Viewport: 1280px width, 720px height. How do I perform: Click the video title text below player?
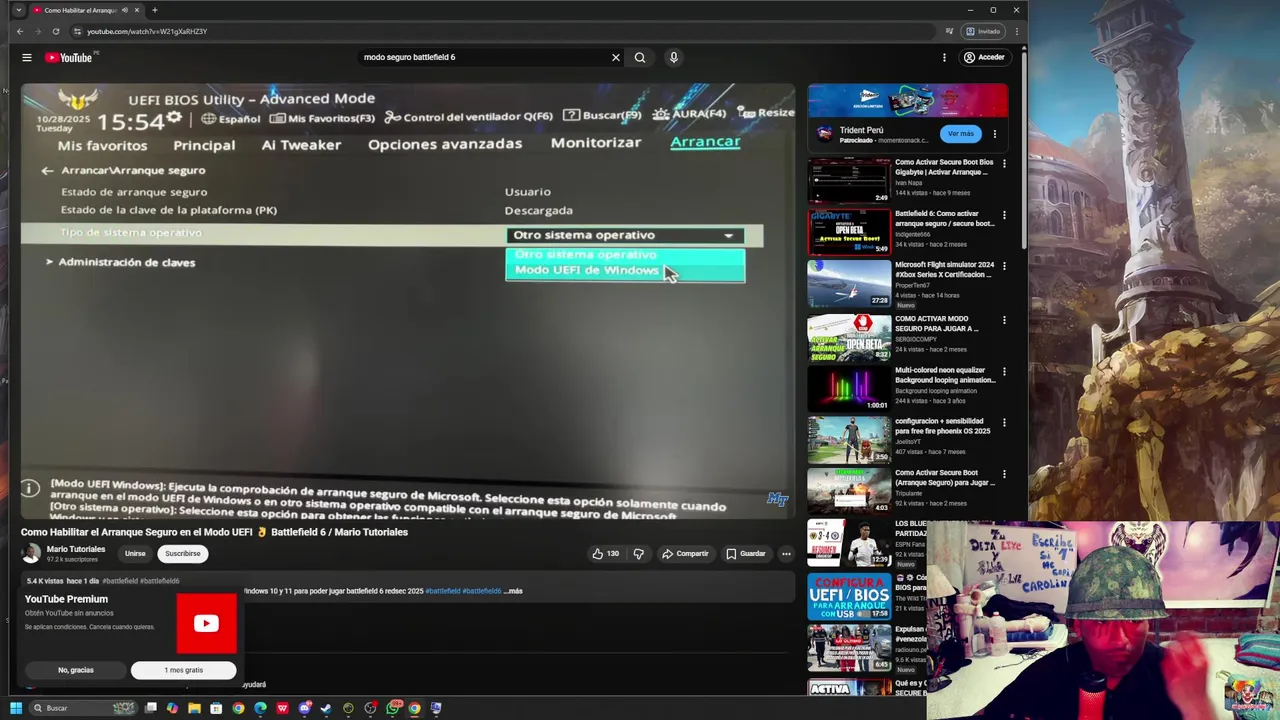pyautogui.click(x=214, y=532)
